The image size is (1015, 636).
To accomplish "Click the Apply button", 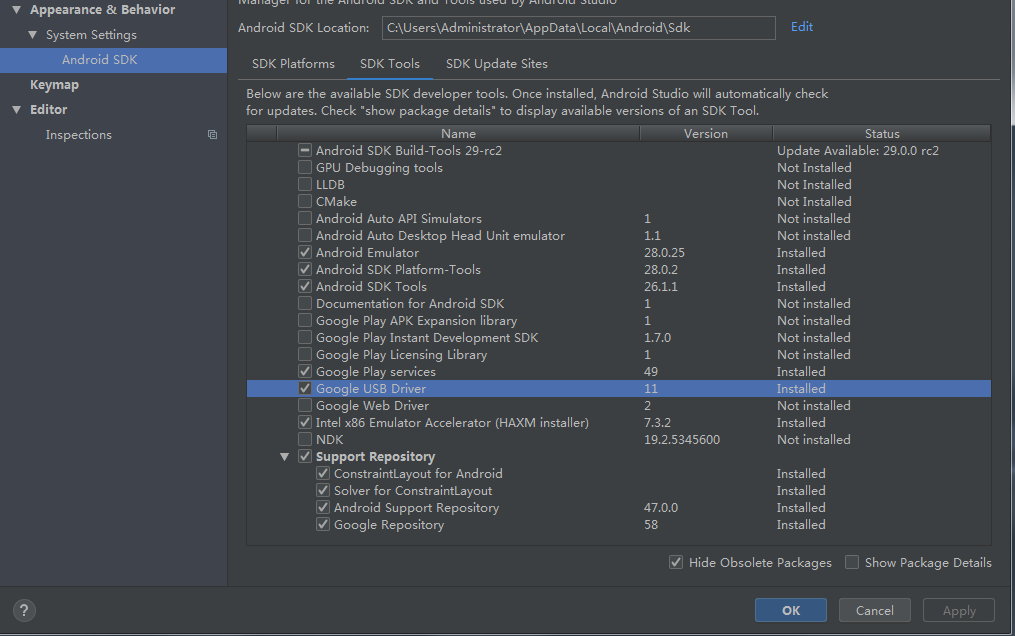I will [958, 610].
